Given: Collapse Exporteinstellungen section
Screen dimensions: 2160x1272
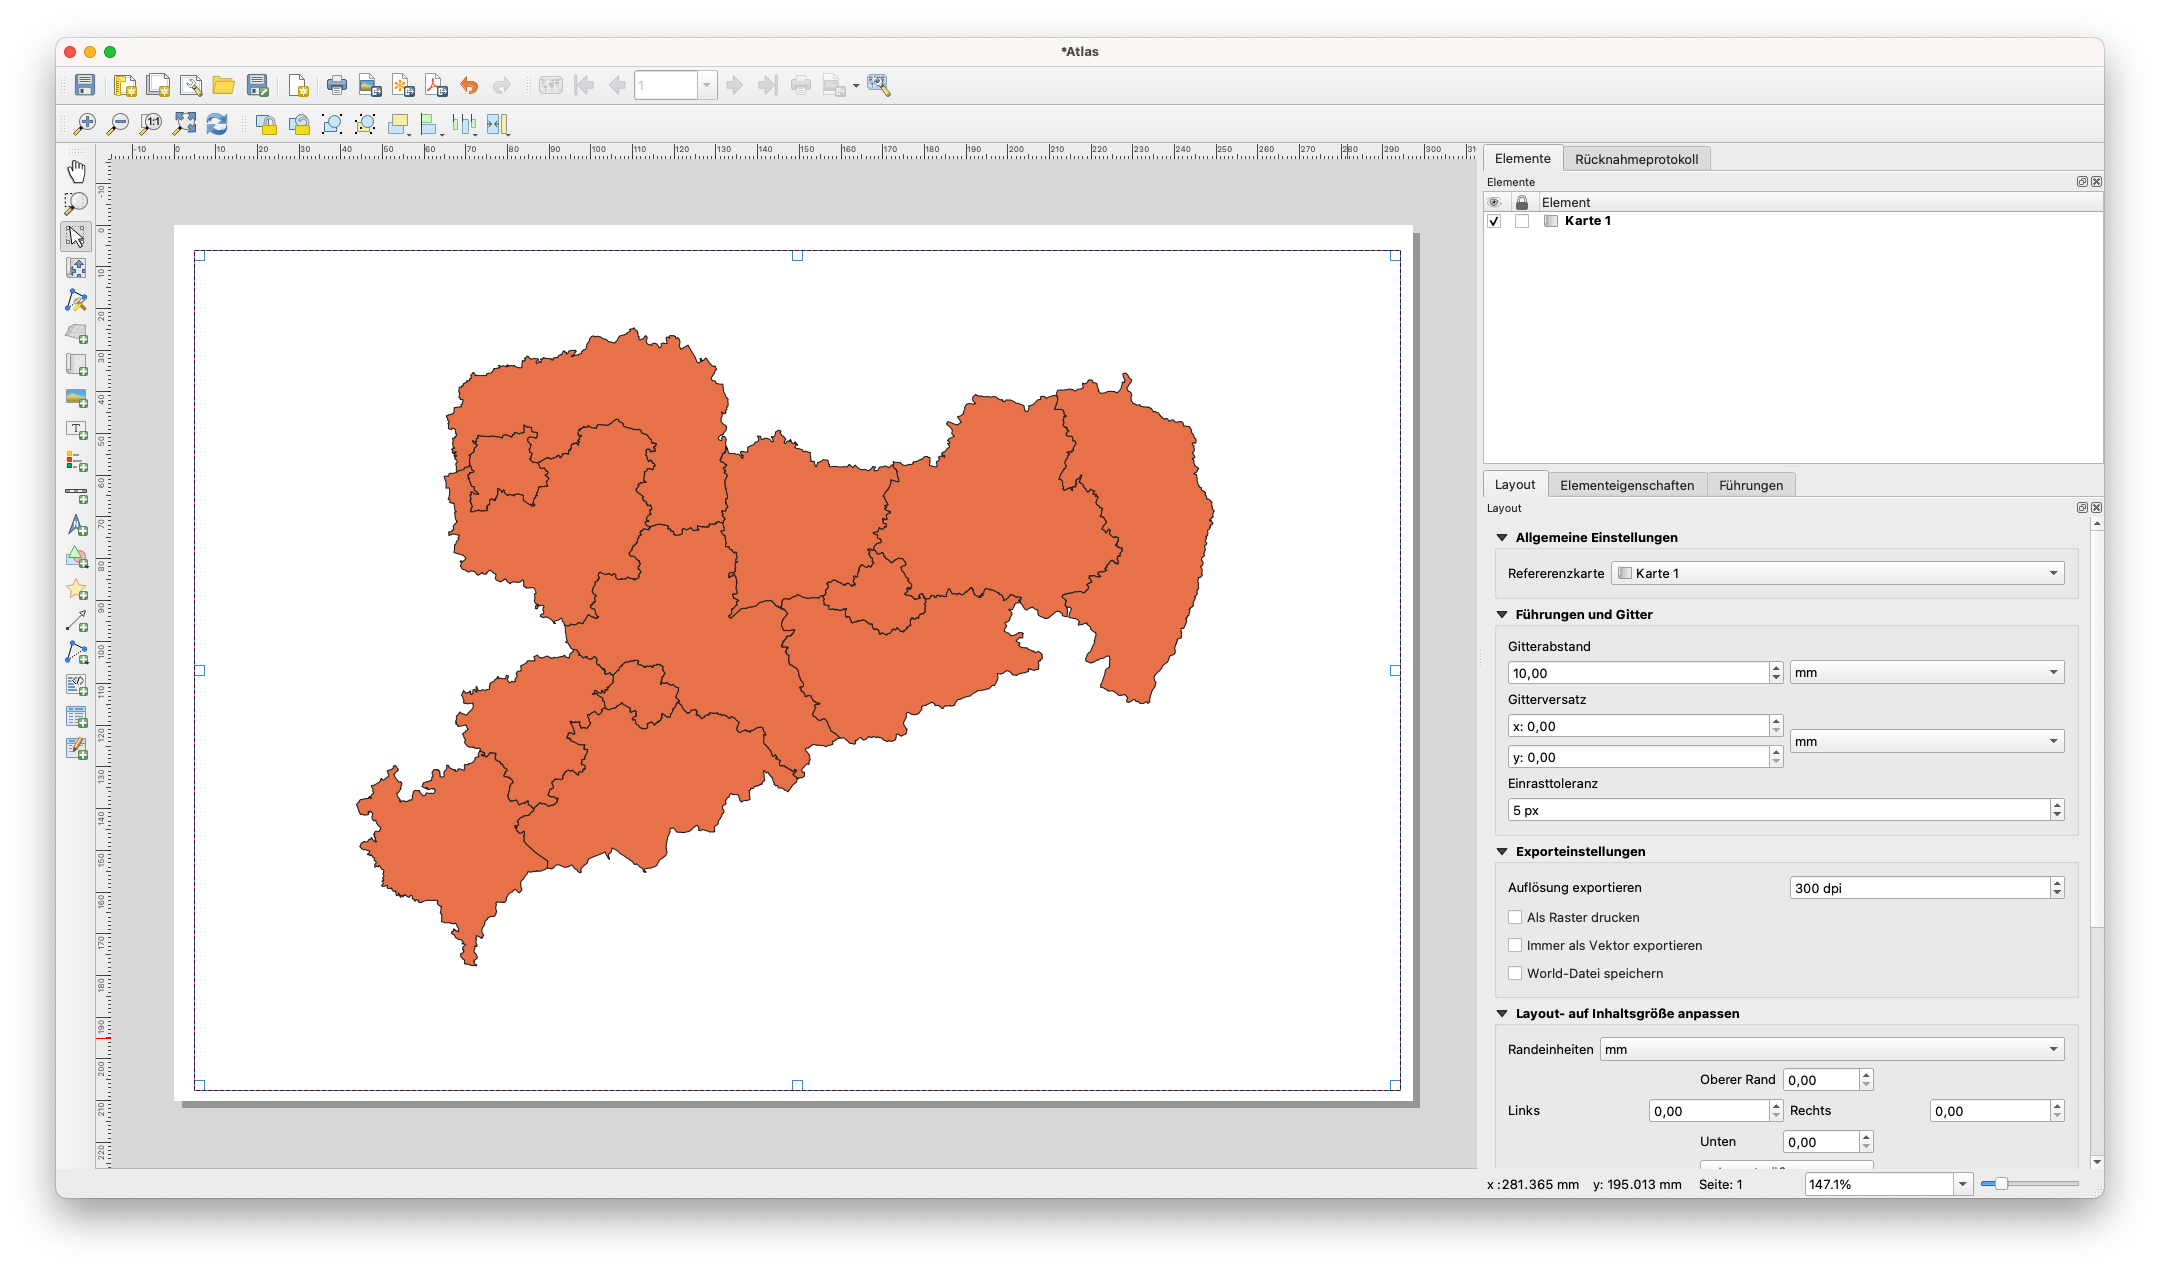Looking at the screenshot, I should pyautogui.click(x=1502, y=851).
